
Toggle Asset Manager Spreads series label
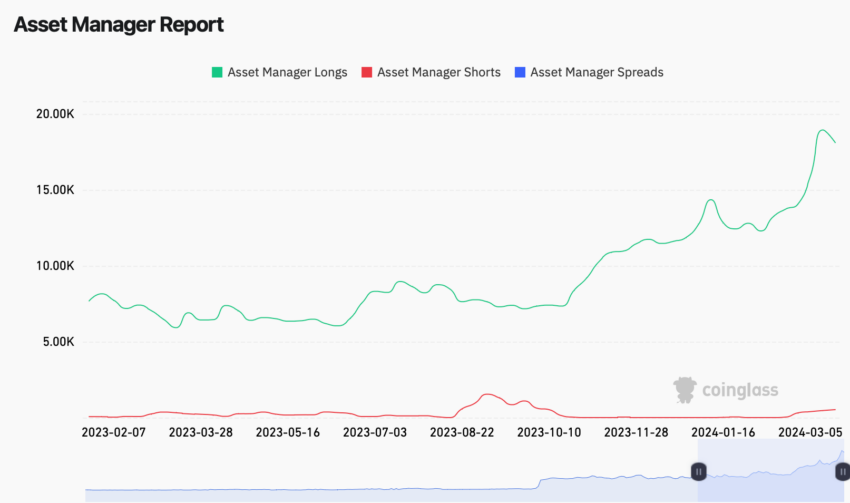coord(596,72)
